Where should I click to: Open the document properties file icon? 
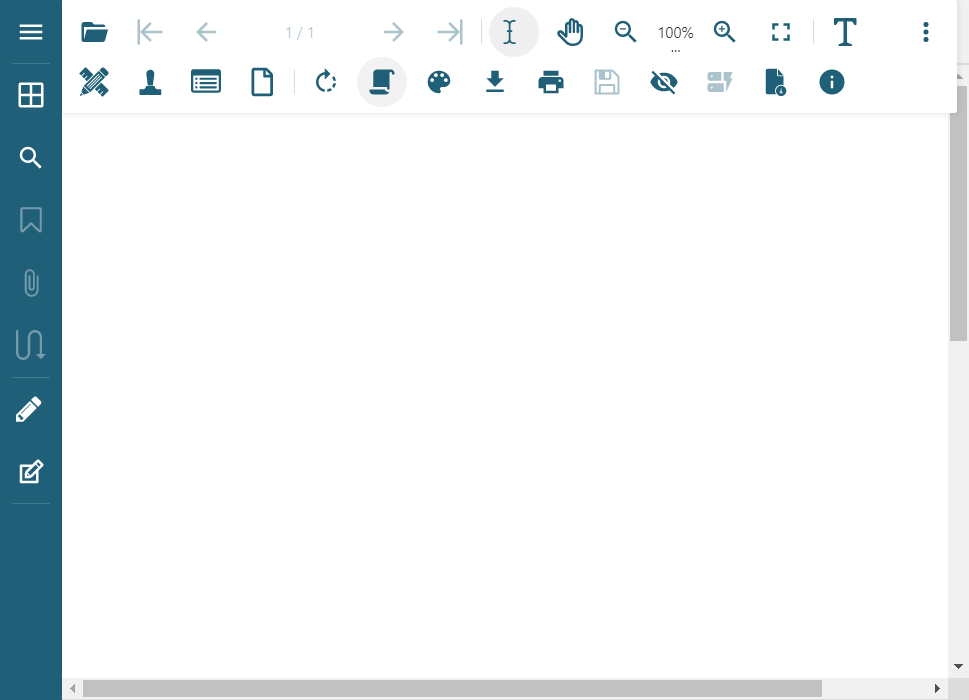[x=775, y=82]
